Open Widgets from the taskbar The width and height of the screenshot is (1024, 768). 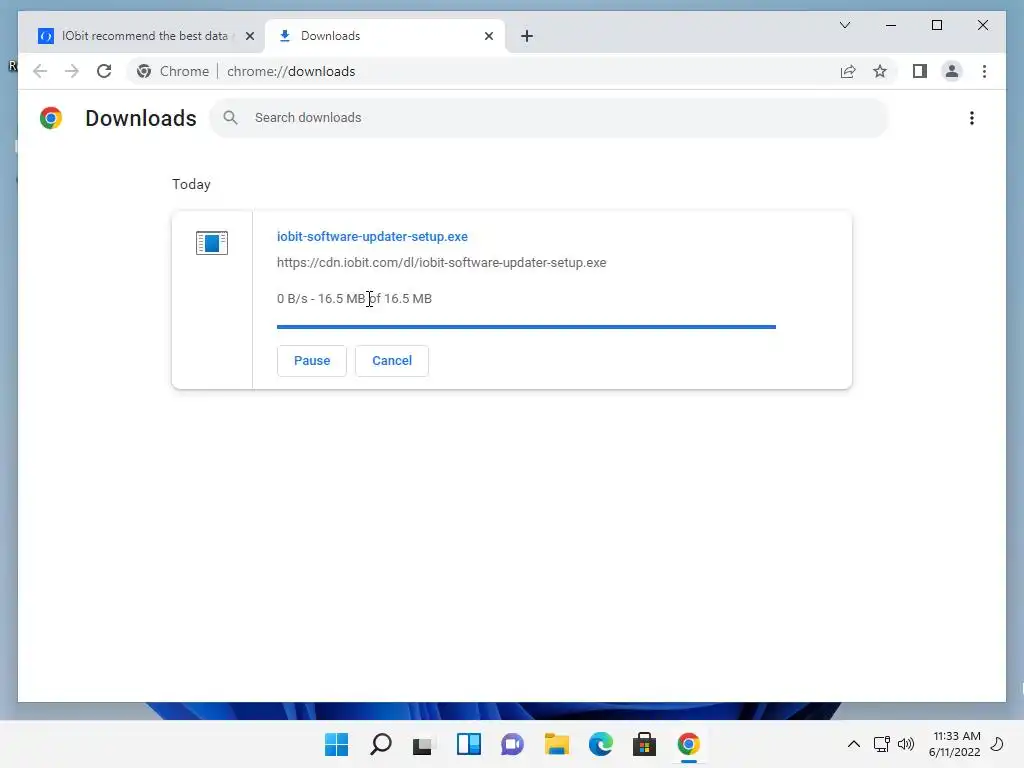(x=468, y=744)
